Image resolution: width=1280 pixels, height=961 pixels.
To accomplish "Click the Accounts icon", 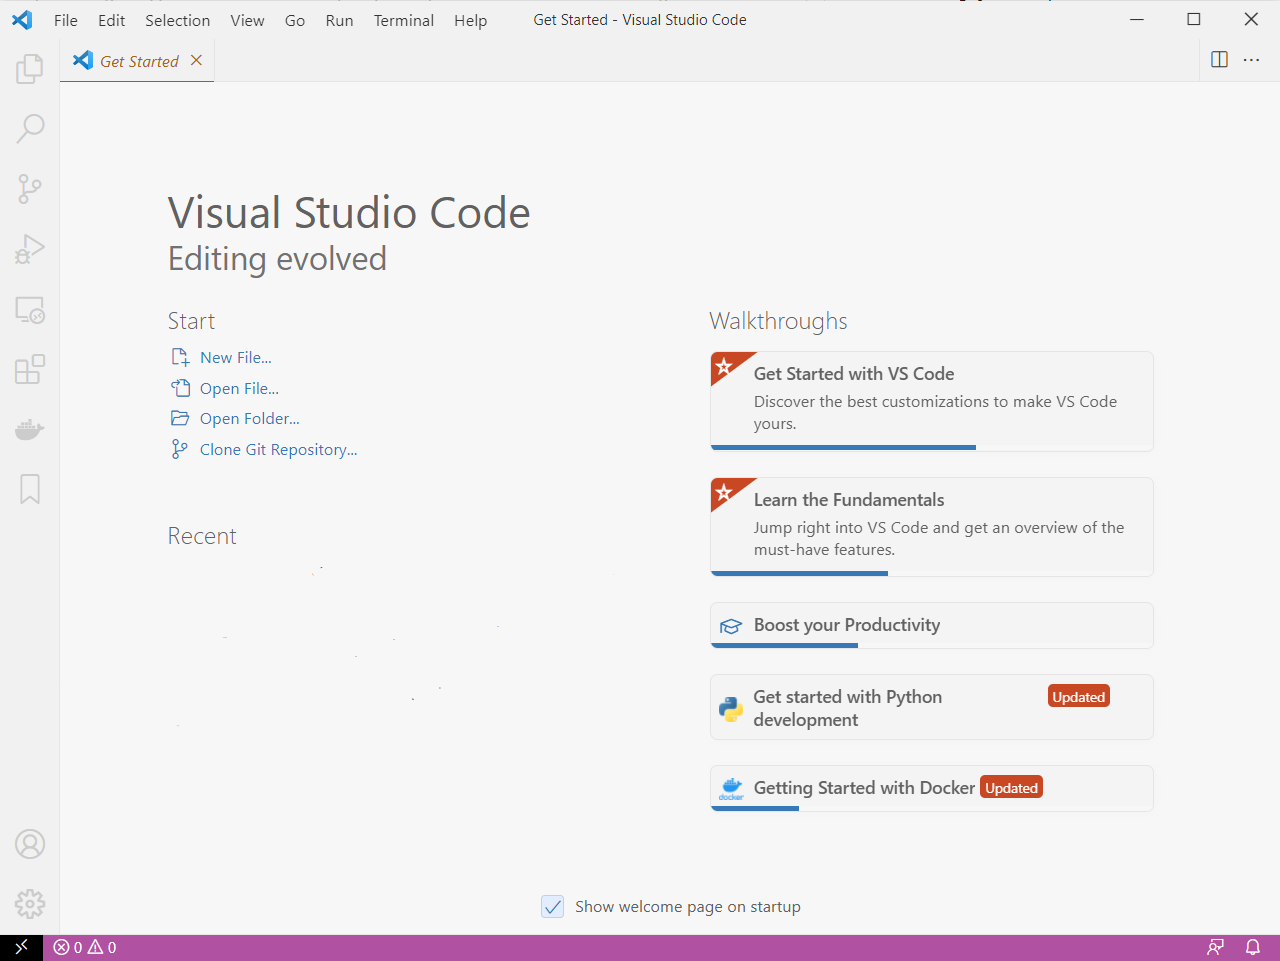I will coord(30,844).
